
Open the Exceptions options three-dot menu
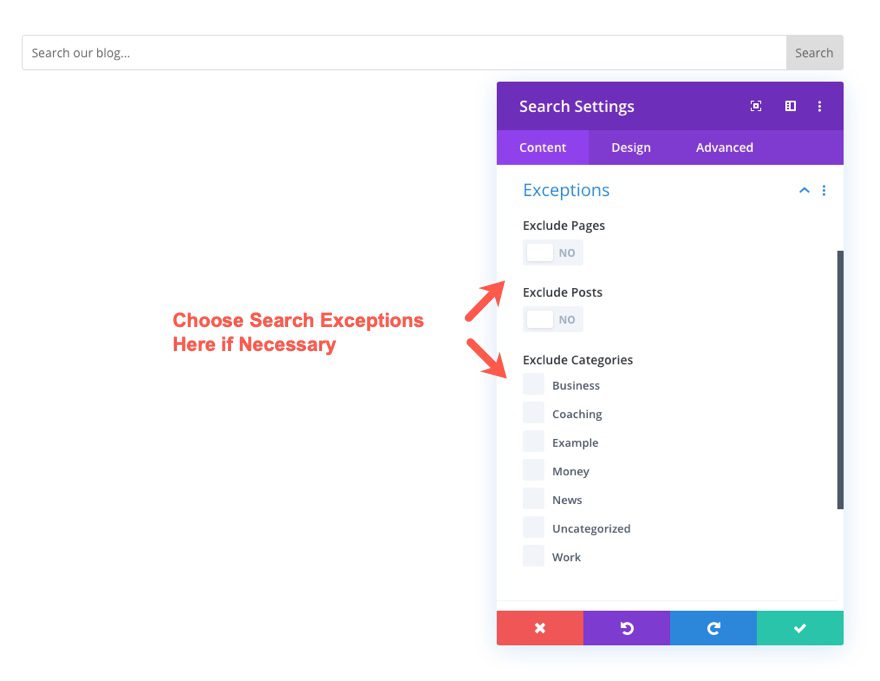(x=824, y=190)
